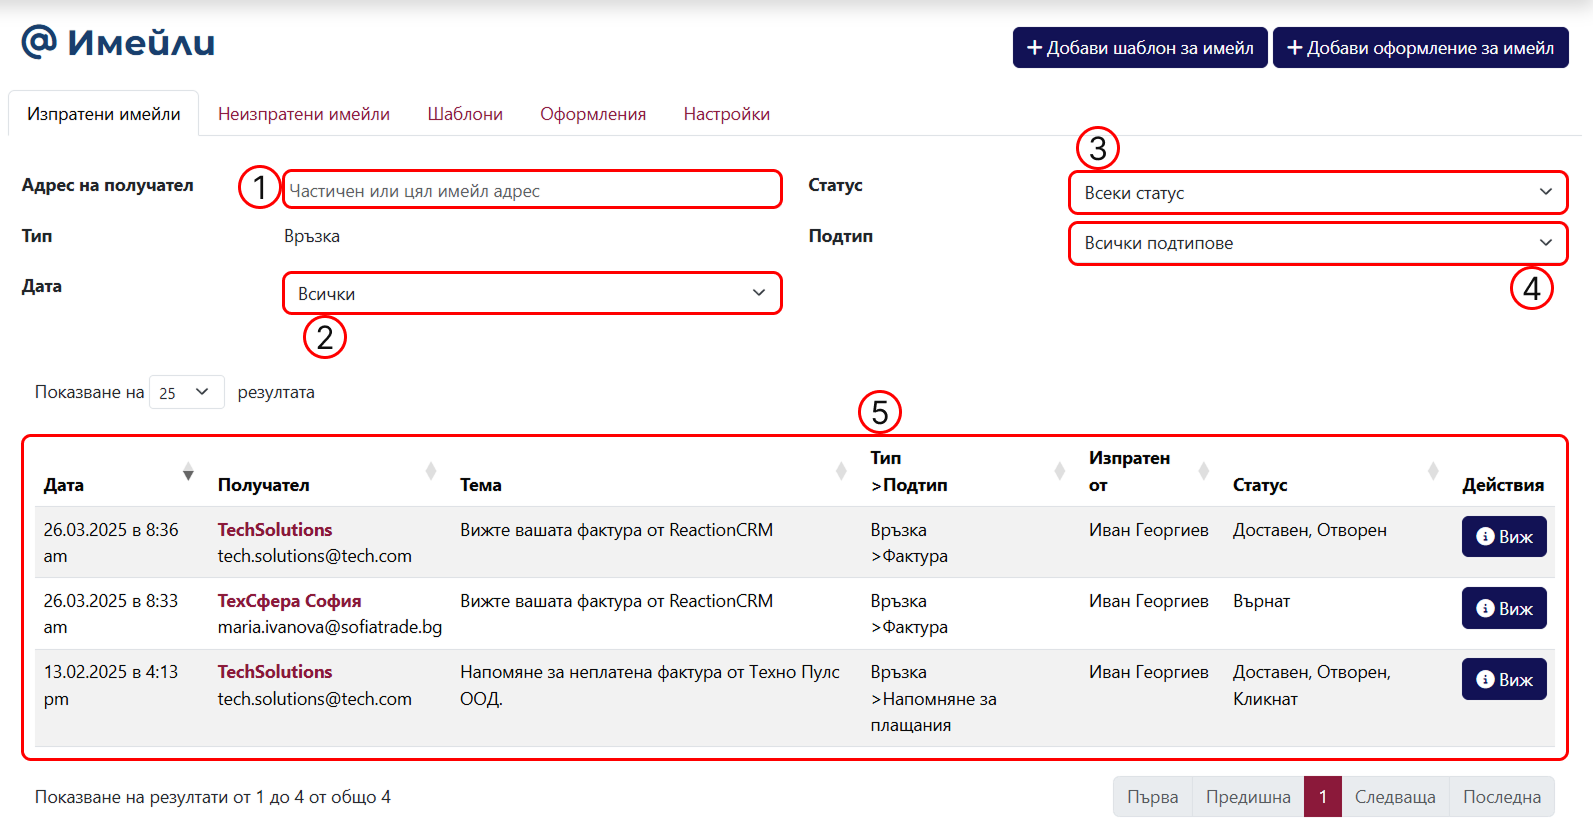This screenshot has height=834, width=1593.
Task: View the 13.02.2025 payment reminder email
Action: pos(1504,679)
